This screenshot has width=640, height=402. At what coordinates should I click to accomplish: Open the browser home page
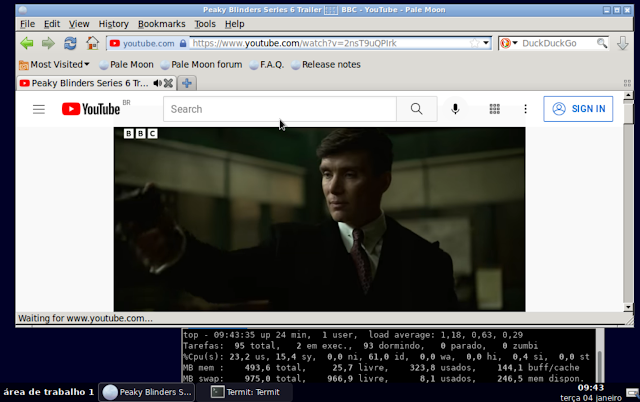[93, 43]
